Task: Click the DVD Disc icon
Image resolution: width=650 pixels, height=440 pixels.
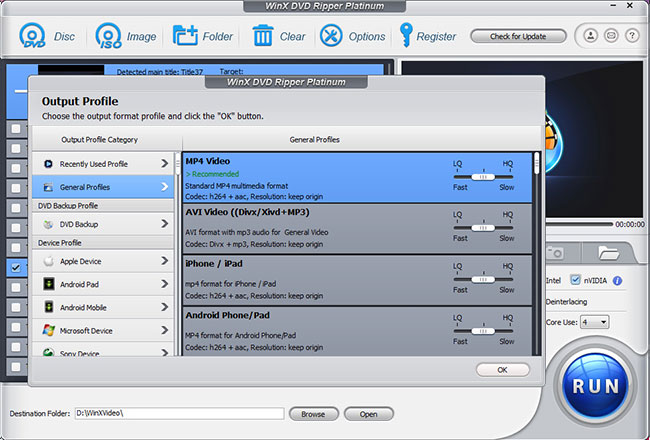Action: pyautogui.click(x=32, y=36)
